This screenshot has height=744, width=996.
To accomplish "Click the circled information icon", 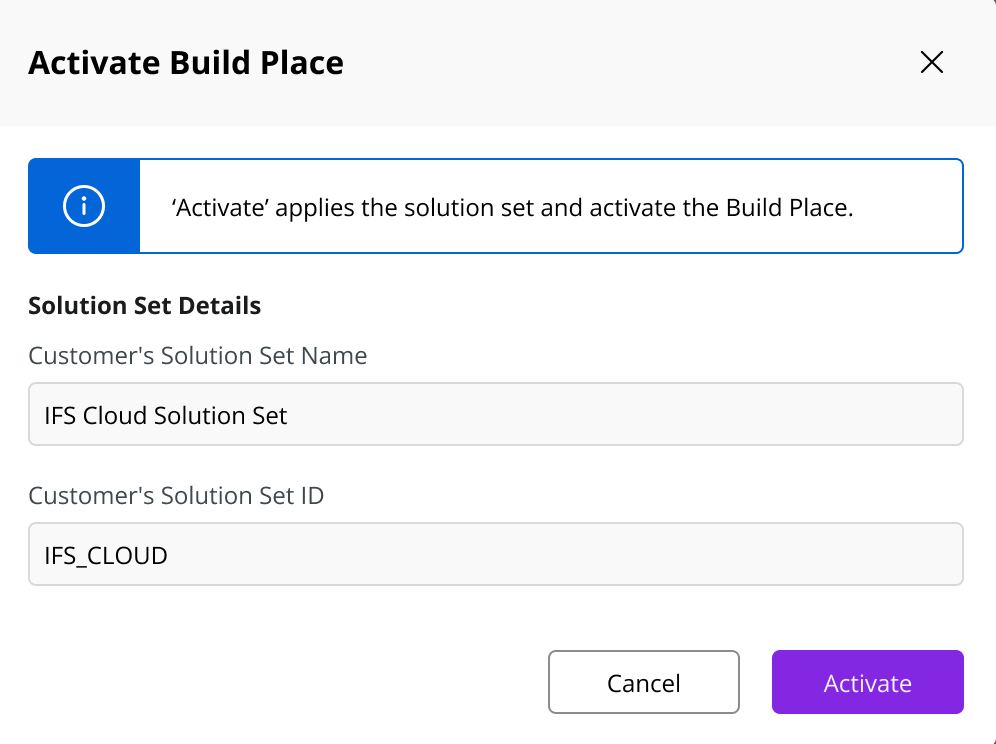I will [84, 206].
